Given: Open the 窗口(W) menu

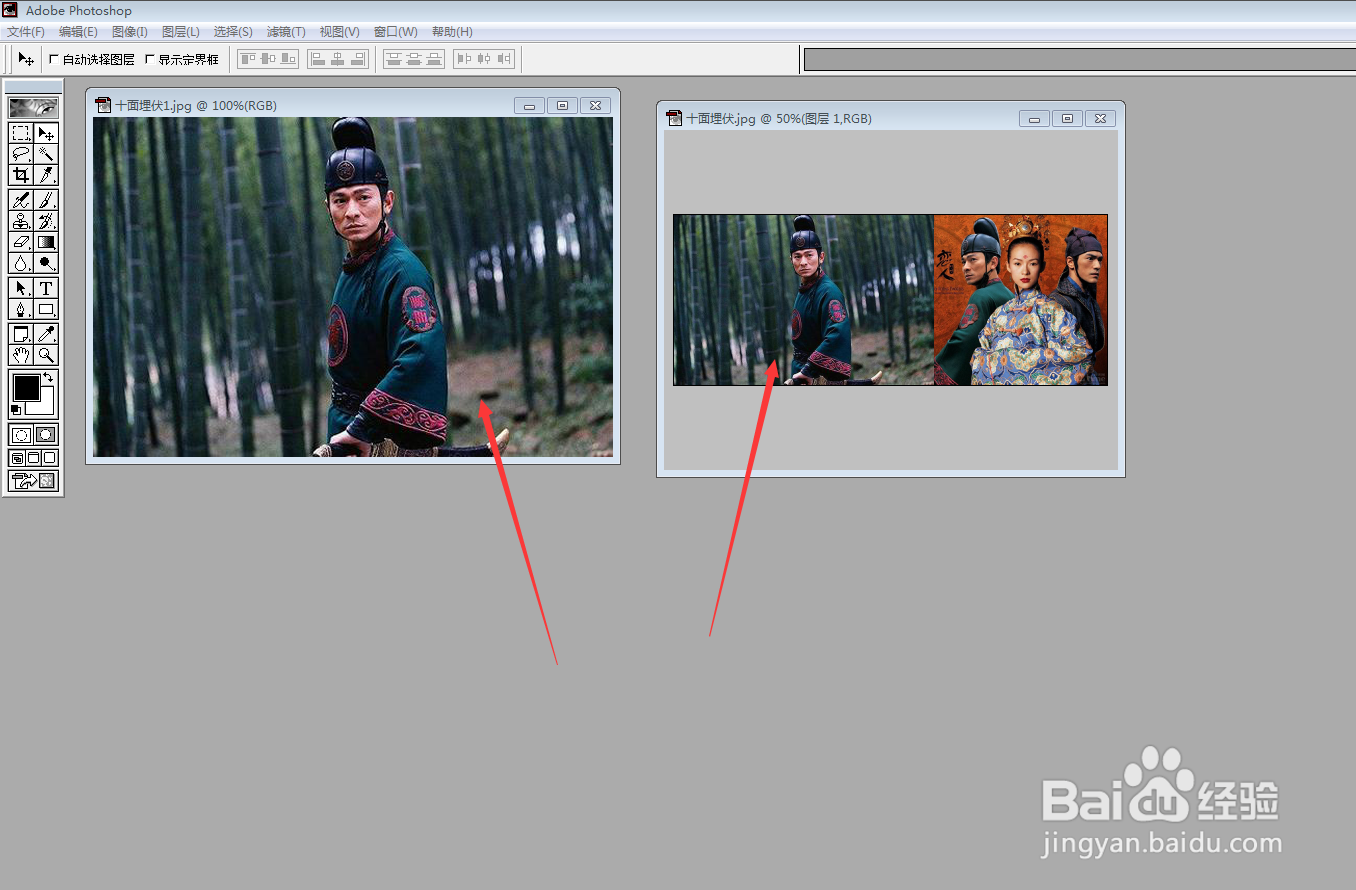Looking at the screenshot, I should point(396,32).
